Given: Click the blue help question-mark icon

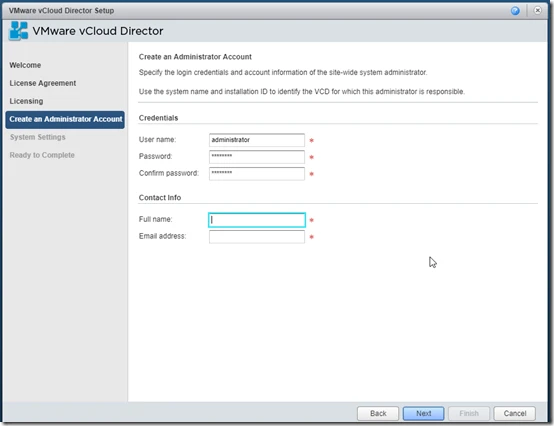Looking at the screenshot, I should (x=515, y=11).
